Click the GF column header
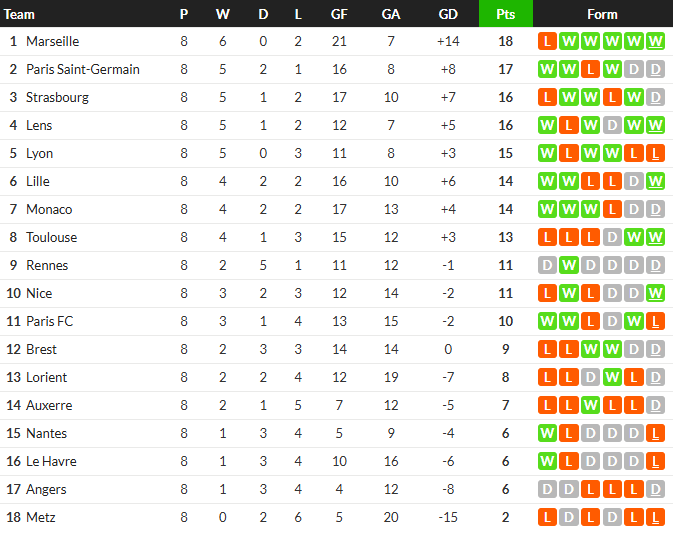673x539 pixels. coord(339,14)
